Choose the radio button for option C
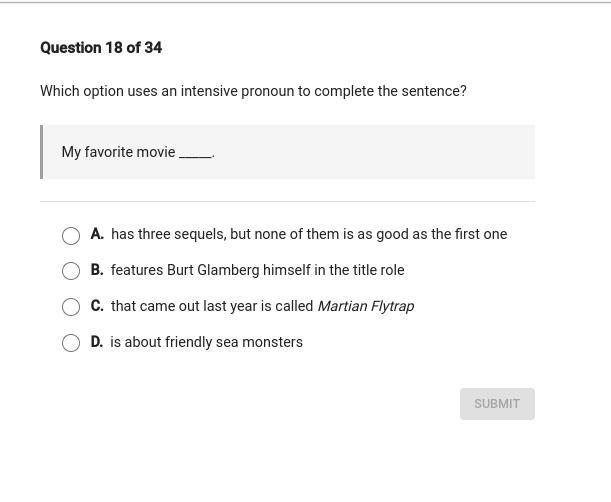Screen dimensions: 611x502 (x=71, y=307)
